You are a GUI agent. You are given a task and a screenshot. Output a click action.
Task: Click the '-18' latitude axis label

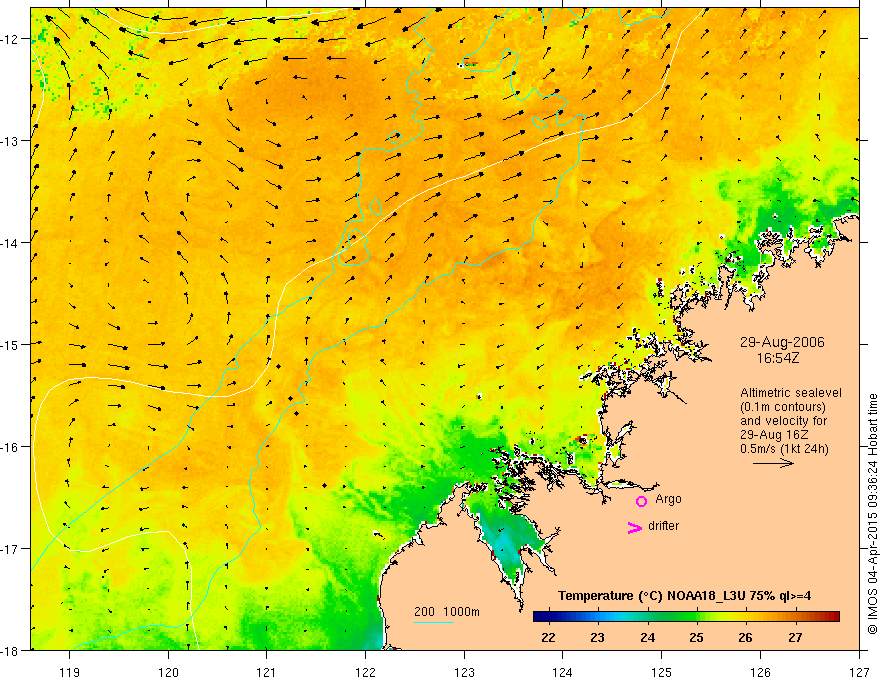click(11, 650)
